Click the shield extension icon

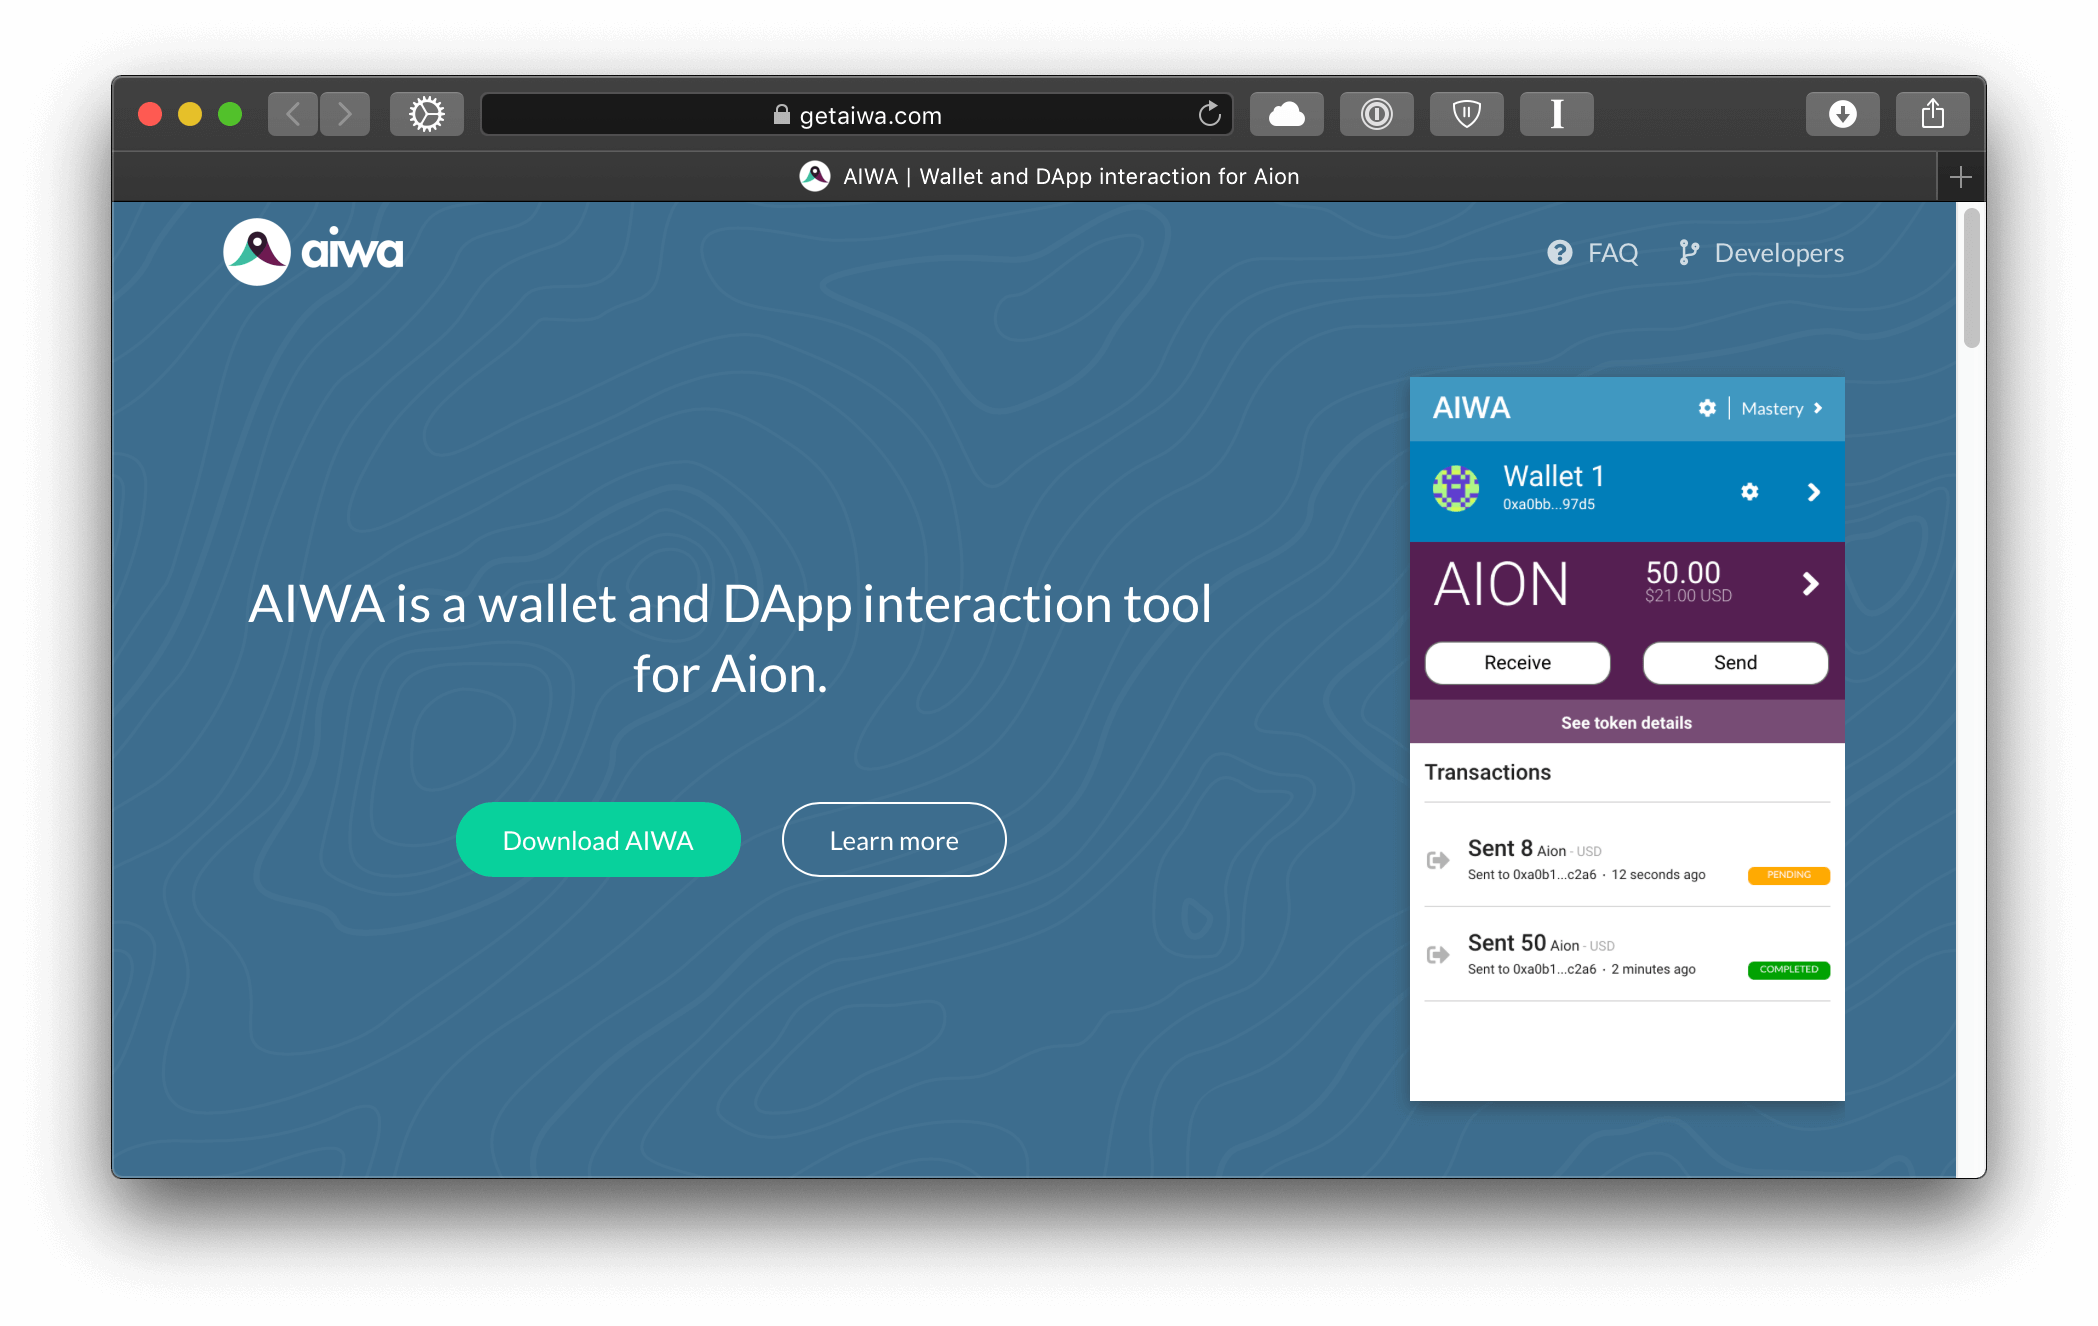point(1466,114)
